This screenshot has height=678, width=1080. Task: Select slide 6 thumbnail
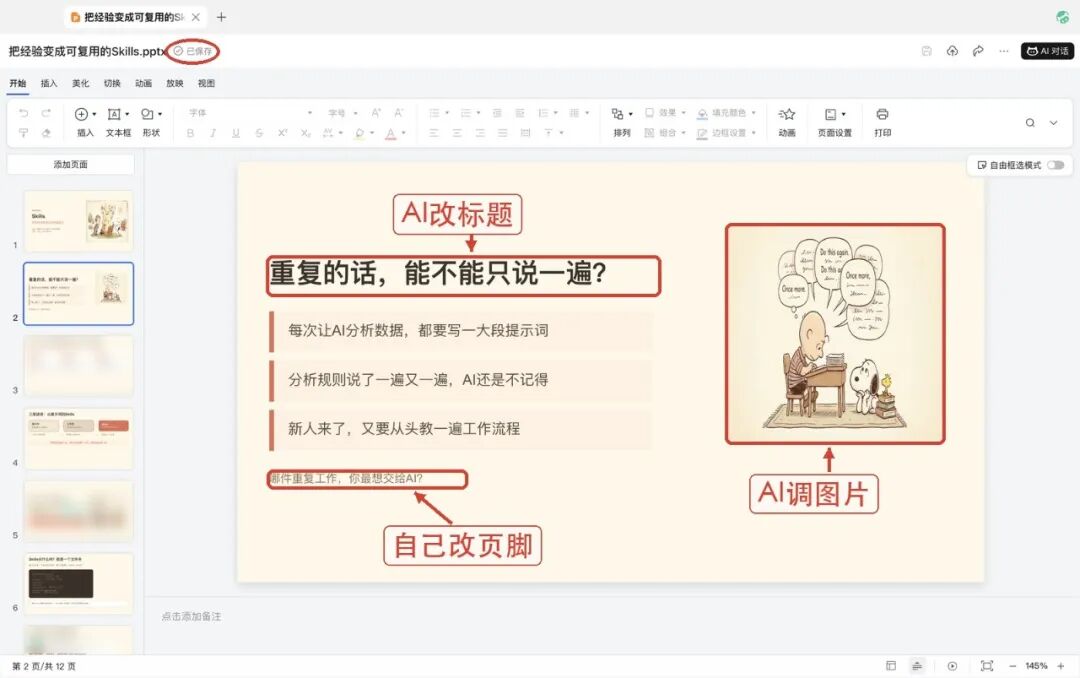[x=78, y=583]
